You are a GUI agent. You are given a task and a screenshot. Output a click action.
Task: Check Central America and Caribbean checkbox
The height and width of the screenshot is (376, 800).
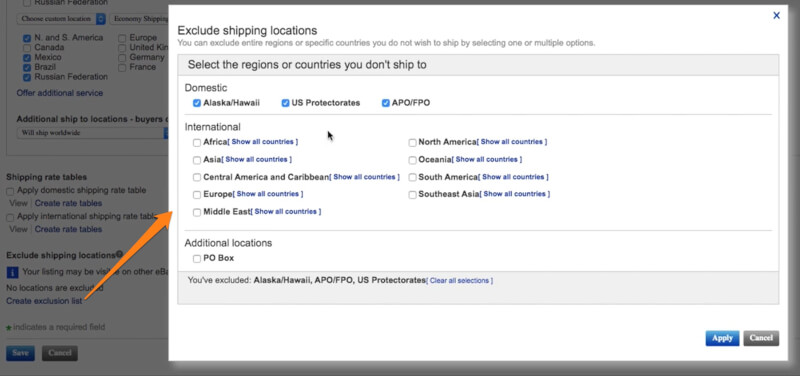point(197,178)
